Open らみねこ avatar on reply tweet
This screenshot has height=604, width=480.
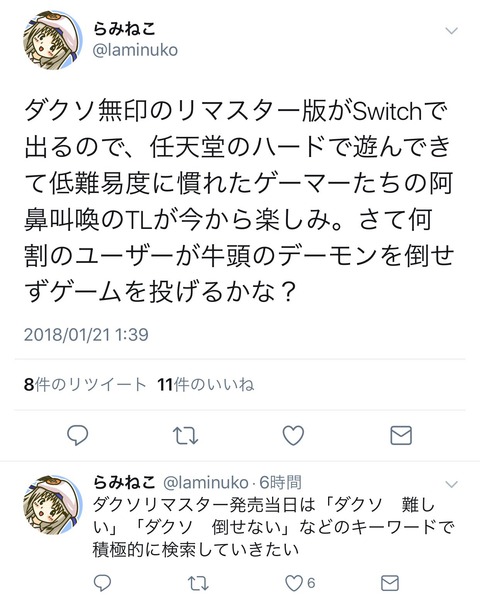point(53,505)
